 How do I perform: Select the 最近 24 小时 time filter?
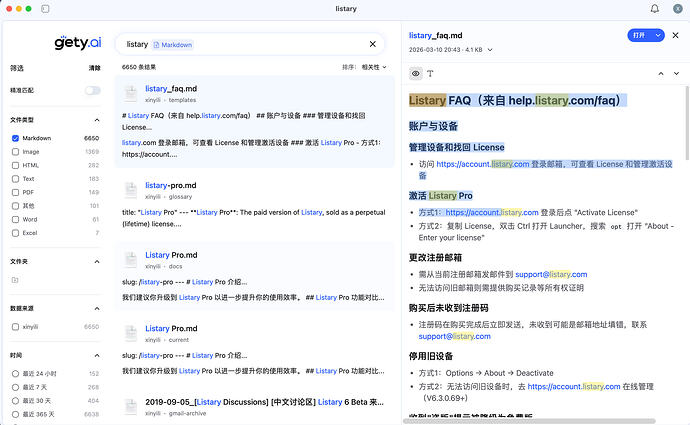15,374
